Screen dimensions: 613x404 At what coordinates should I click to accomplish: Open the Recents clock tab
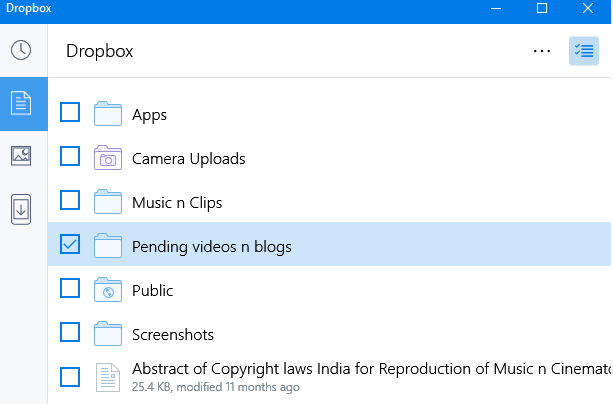[x=21, y=51]
